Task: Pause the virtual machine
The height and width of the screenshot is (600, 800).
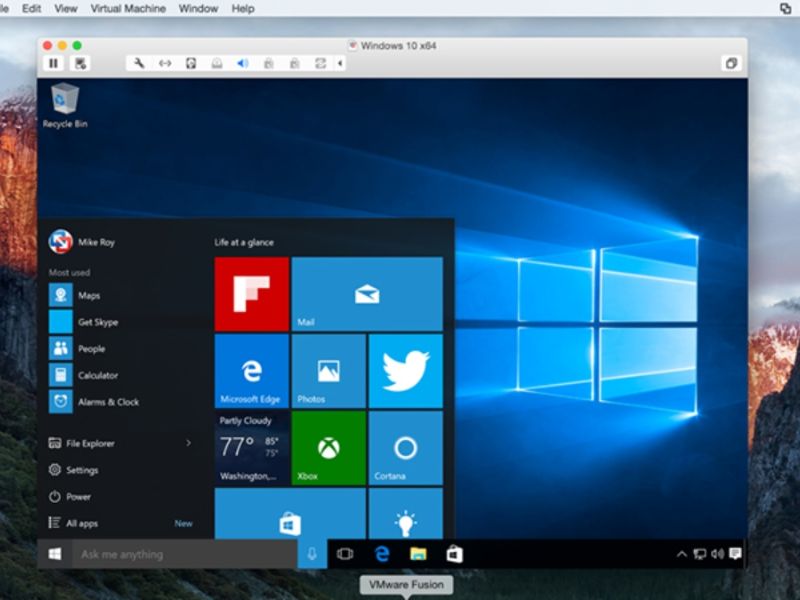Action: click(x=53, y=63)
